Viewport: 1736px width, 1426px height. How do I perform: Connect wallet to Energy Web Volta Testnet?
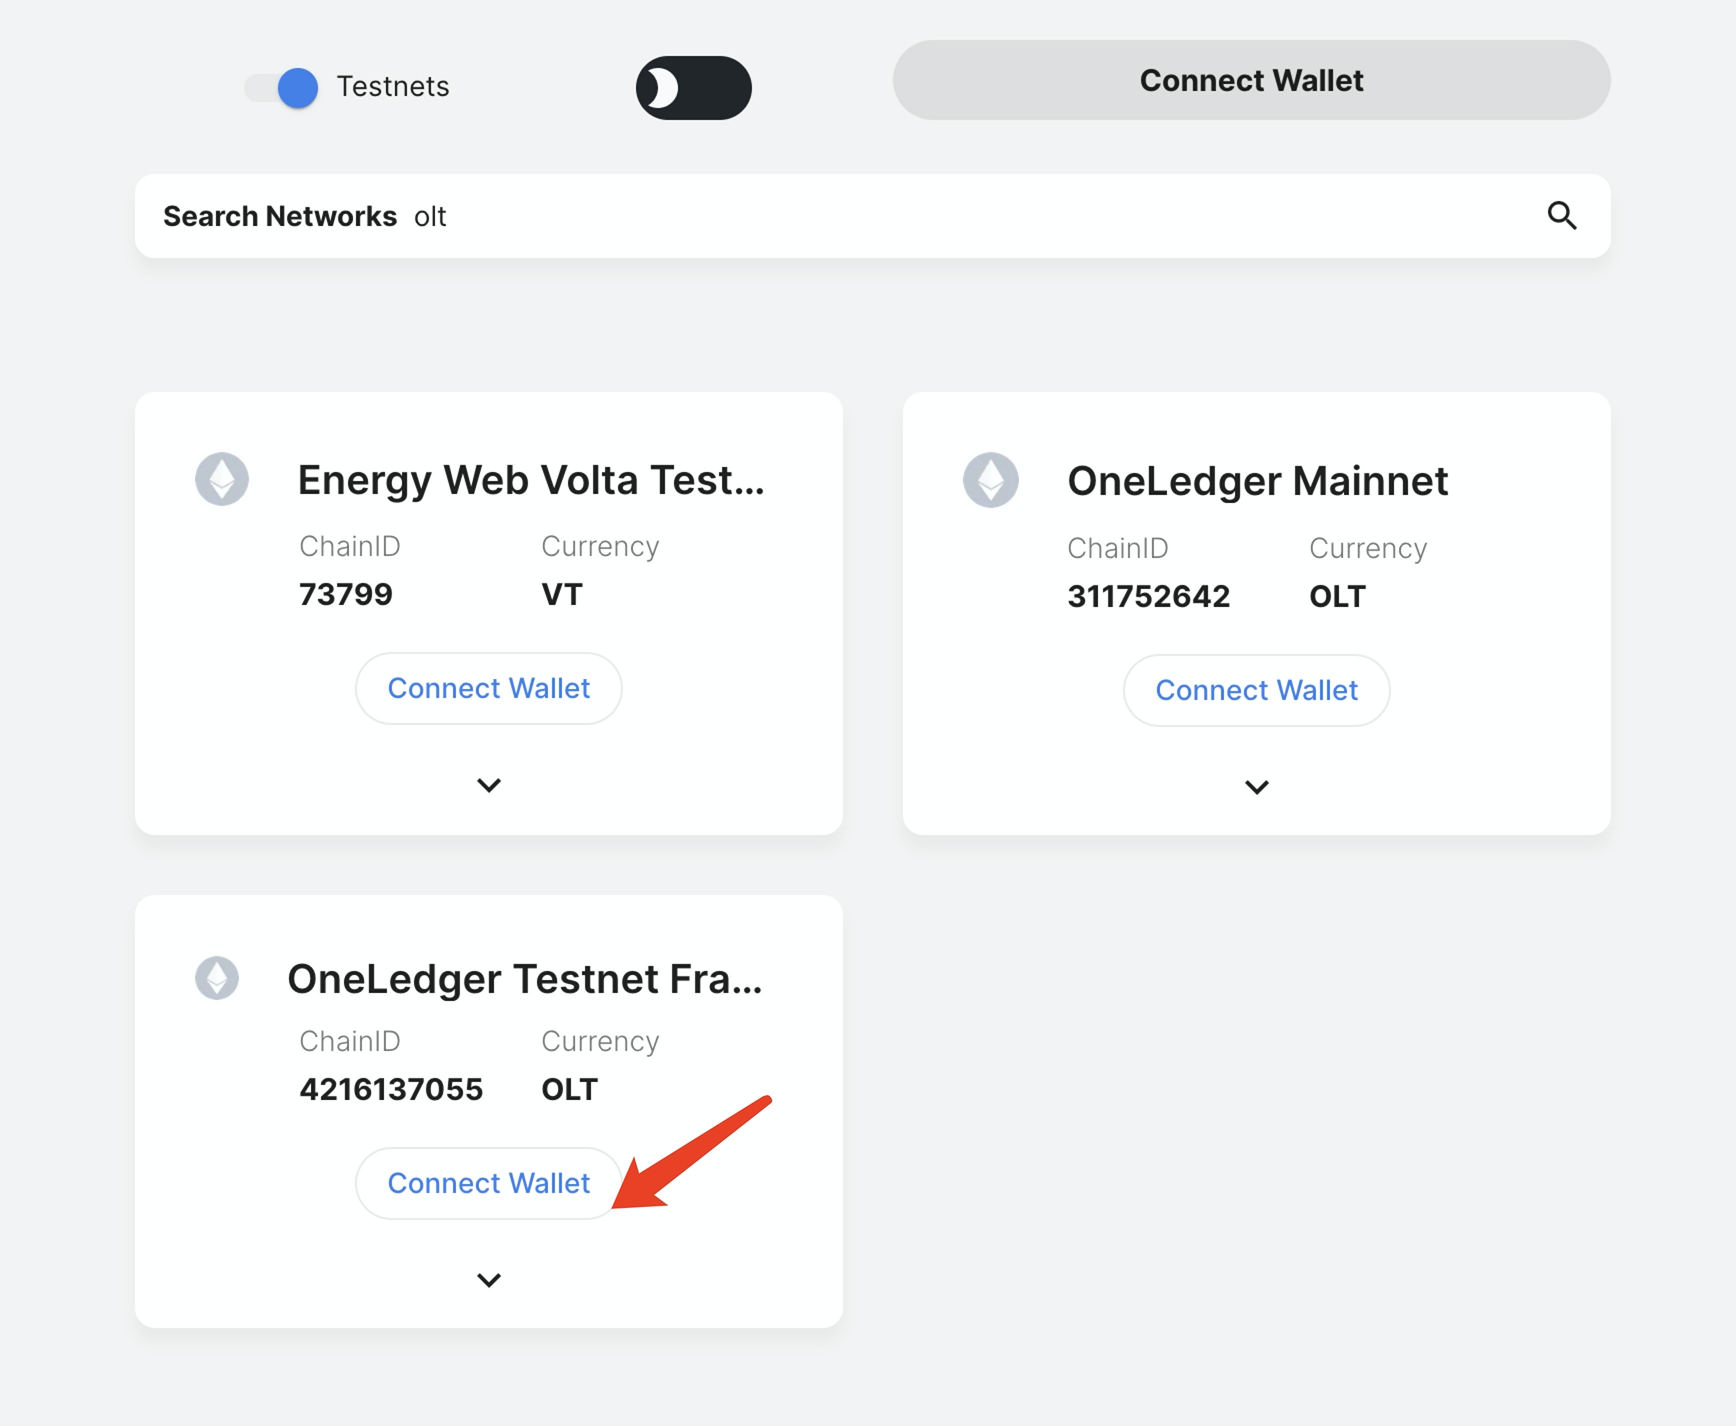489,689
